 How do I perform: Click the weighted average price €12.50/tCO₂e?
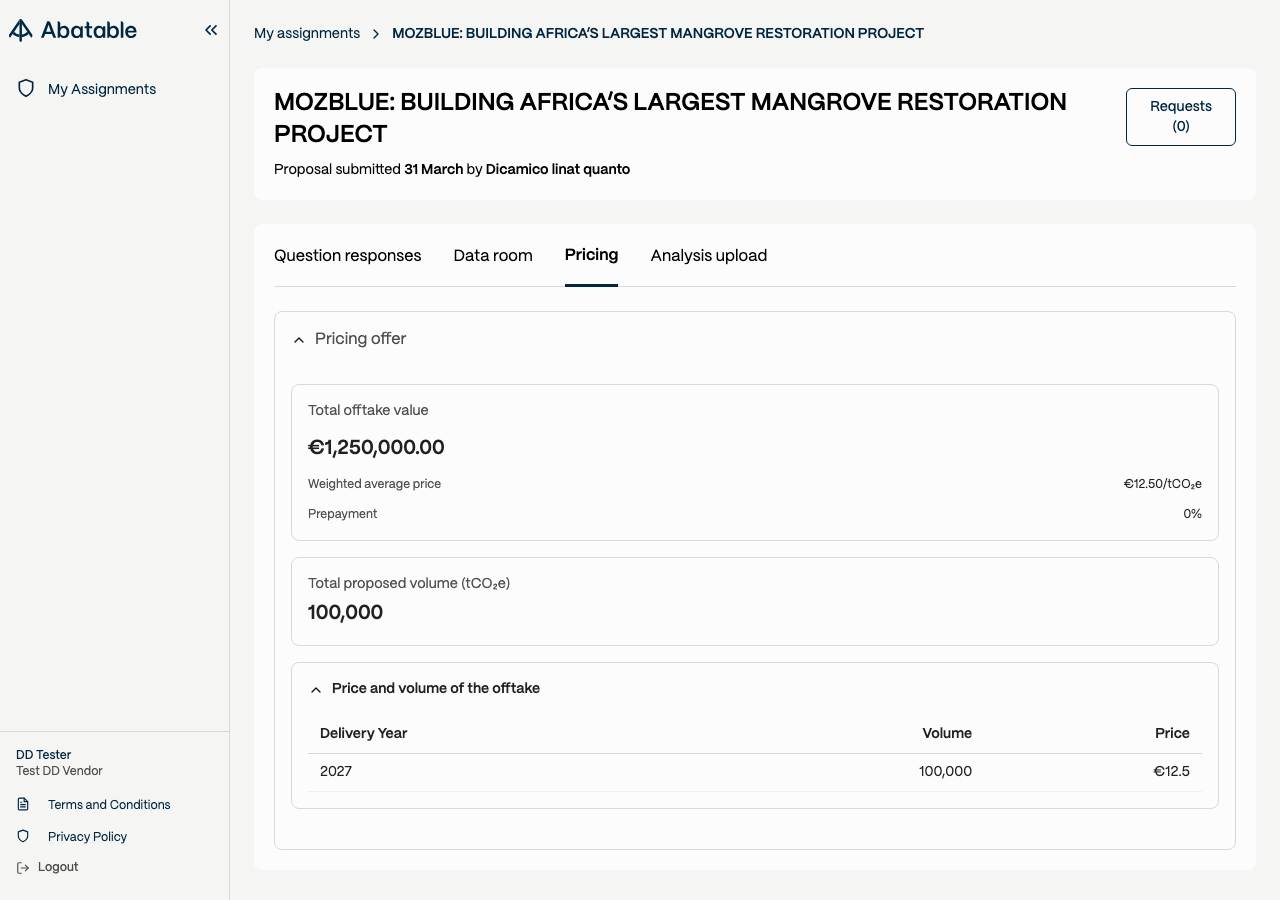coord(1163,484)
